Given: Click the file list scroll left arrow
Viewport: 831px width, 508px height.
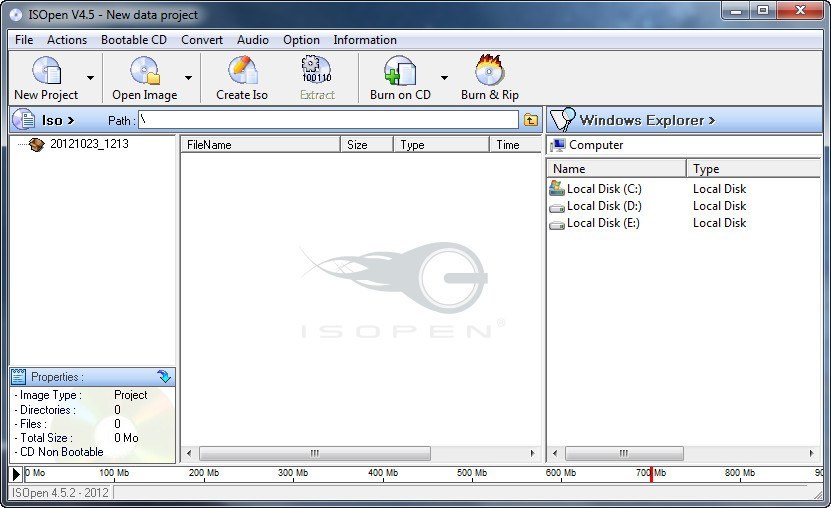Looking at the screenshot, I should click(189, 453).
